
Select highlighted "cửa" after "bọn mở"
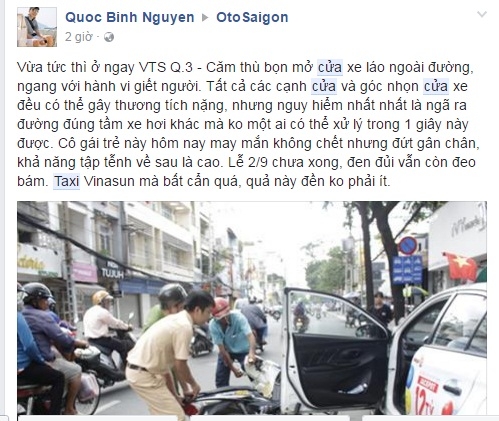tap(330, 67)
